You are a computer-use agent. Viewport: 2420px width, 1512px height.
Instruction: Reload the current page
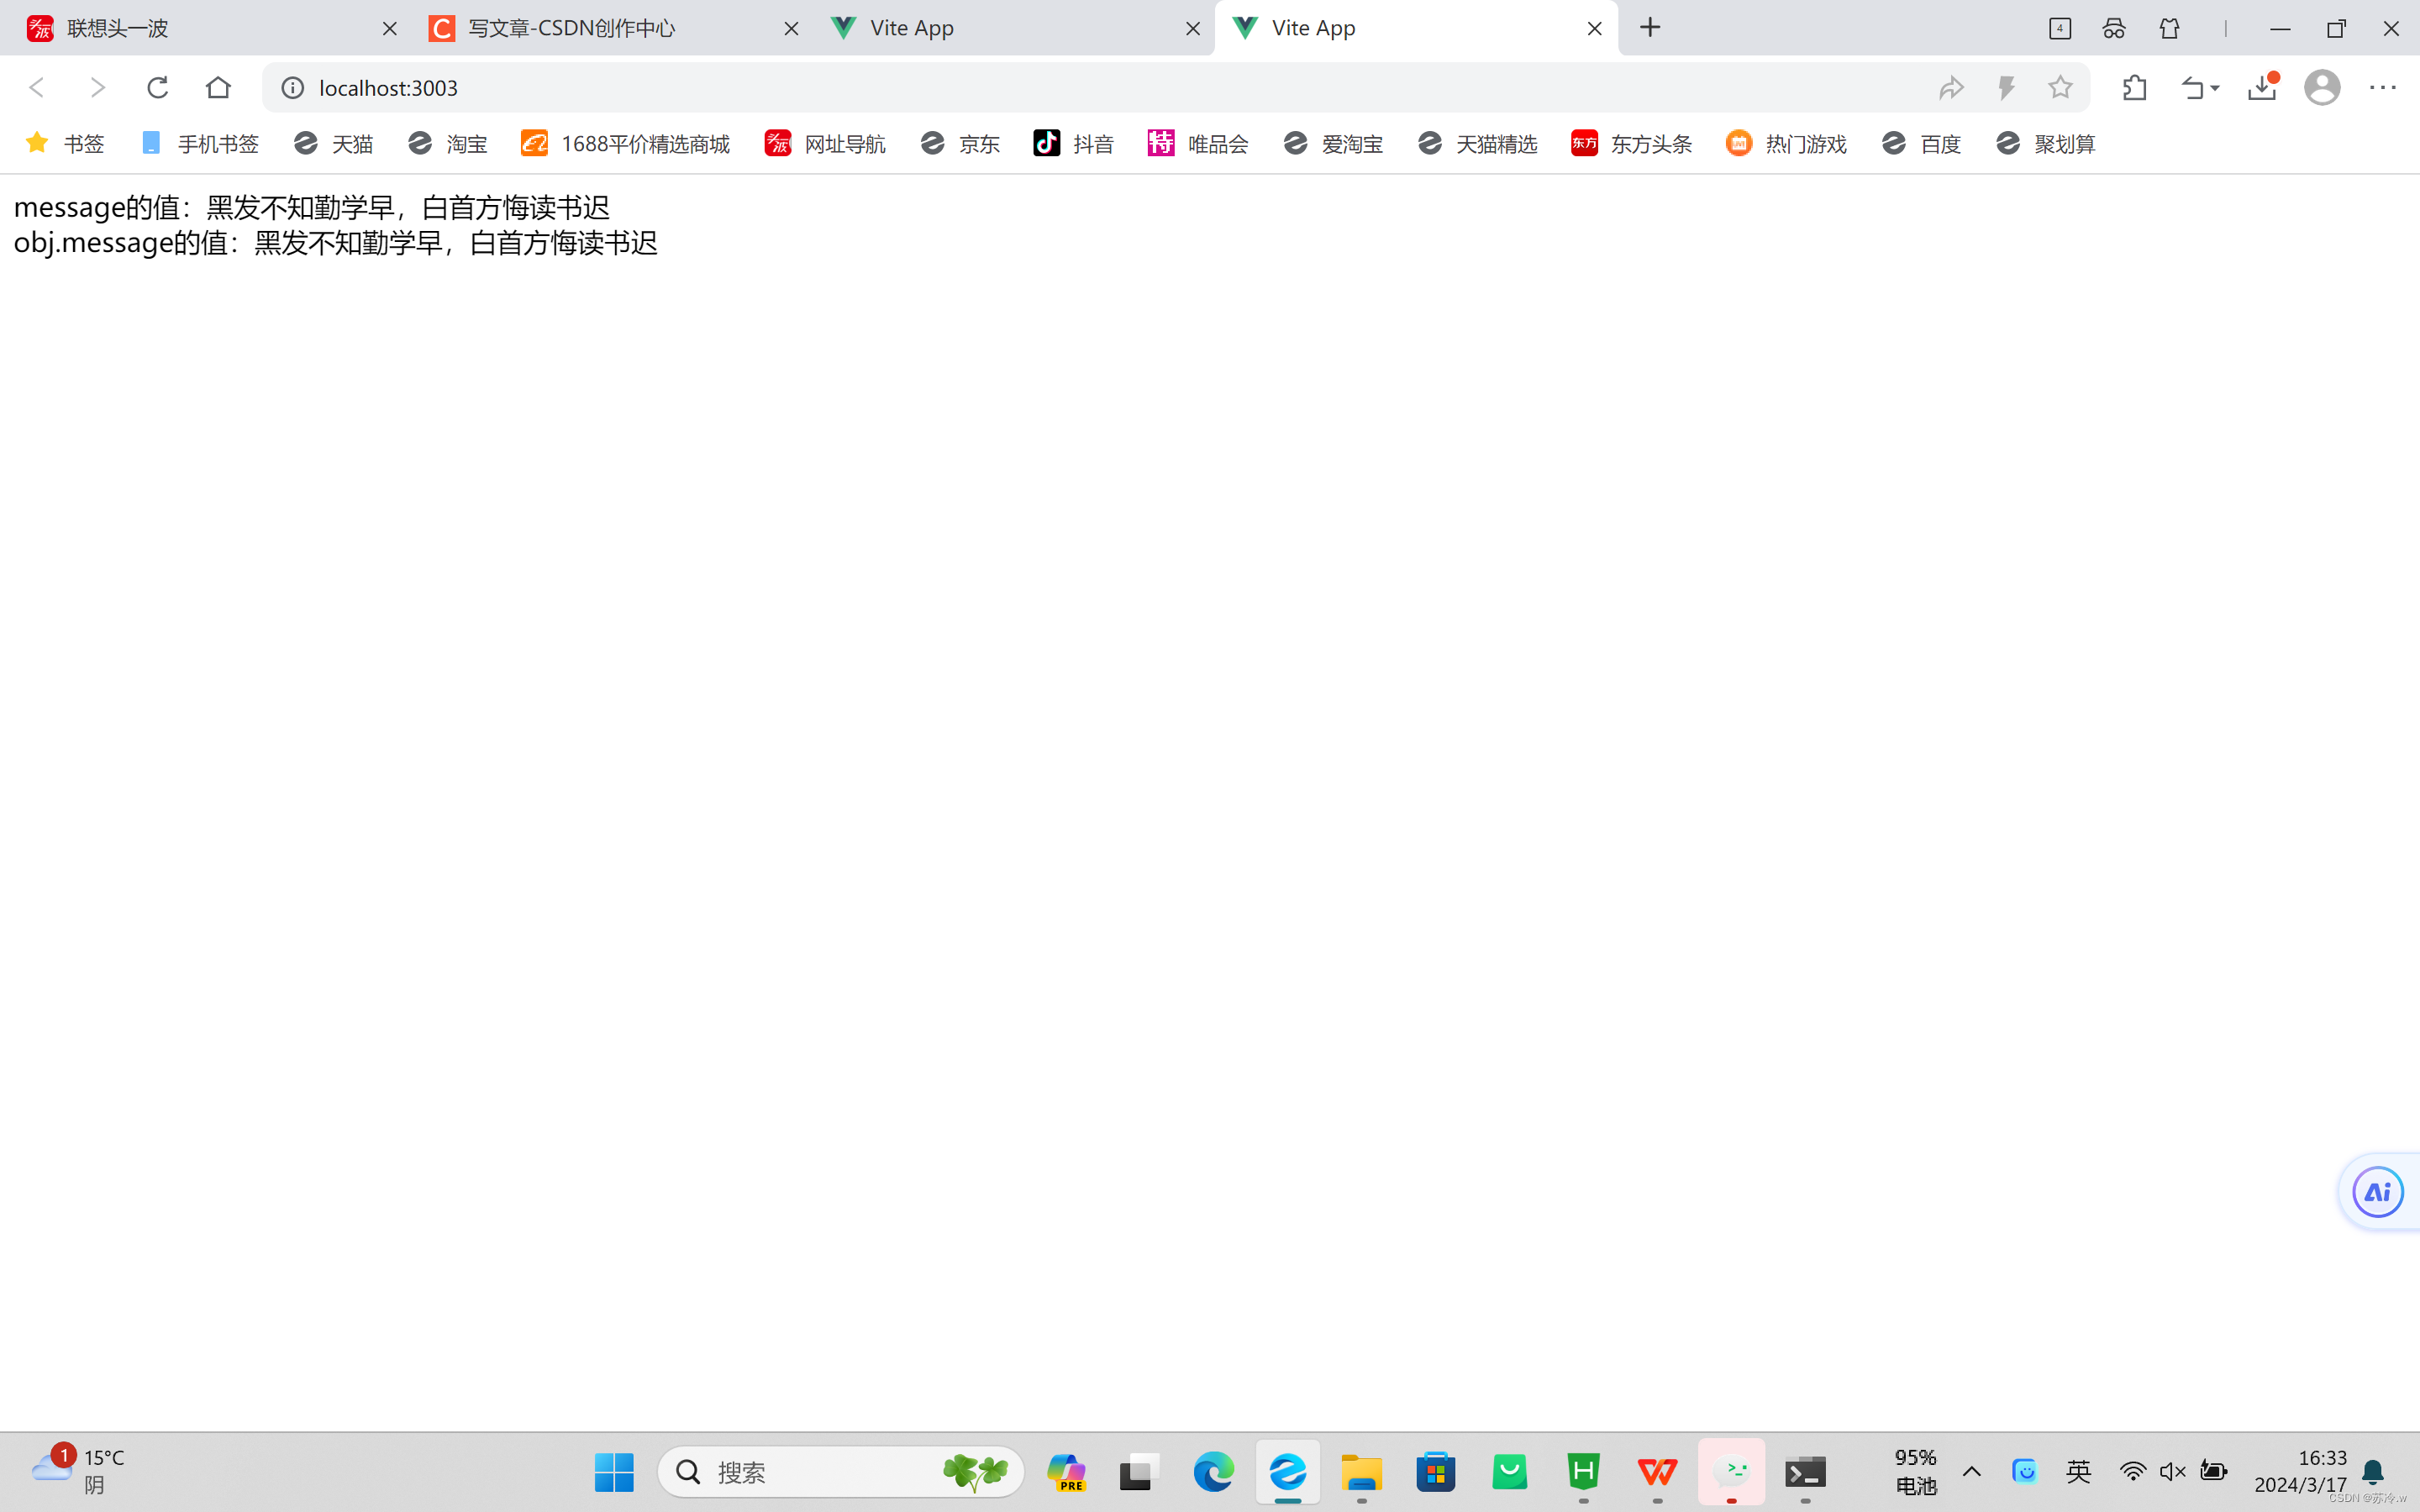coord(157,88)
